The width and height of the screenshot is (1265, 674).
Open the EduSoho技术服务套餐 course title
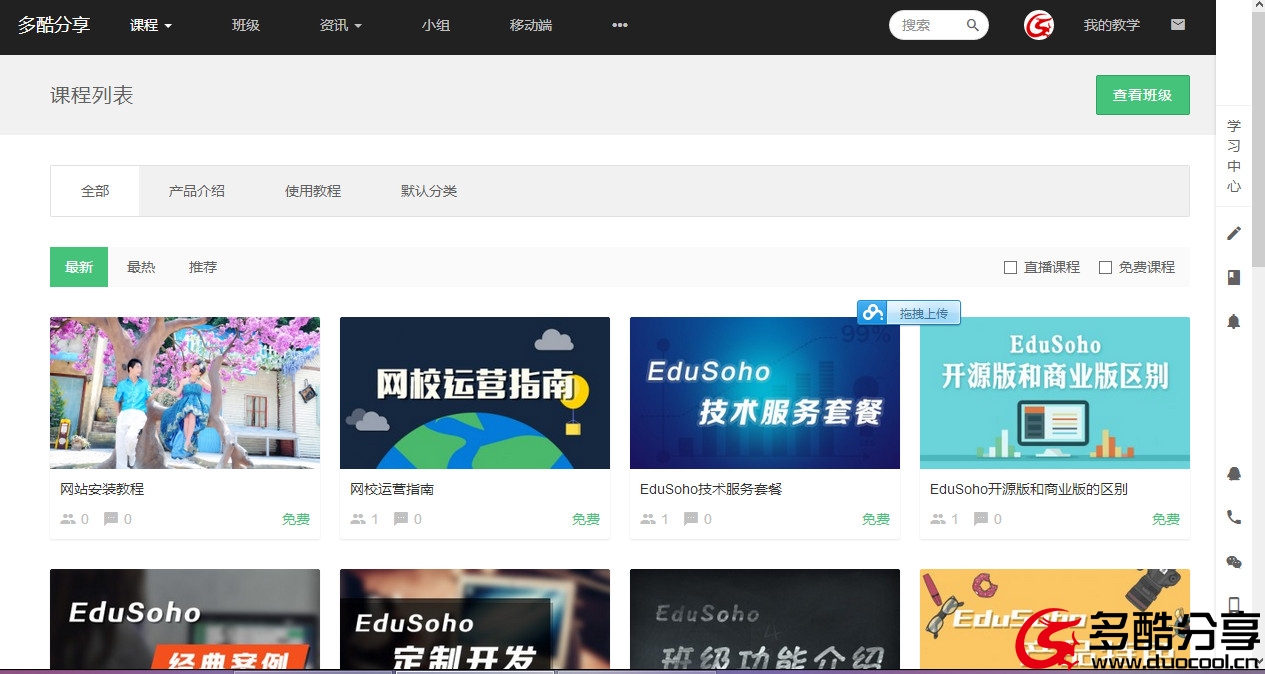[x=711, y=489]
